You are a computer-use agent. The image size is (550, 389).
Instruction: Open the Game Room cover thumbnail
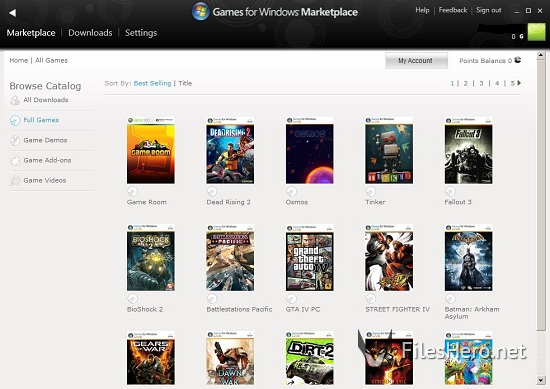151,150
